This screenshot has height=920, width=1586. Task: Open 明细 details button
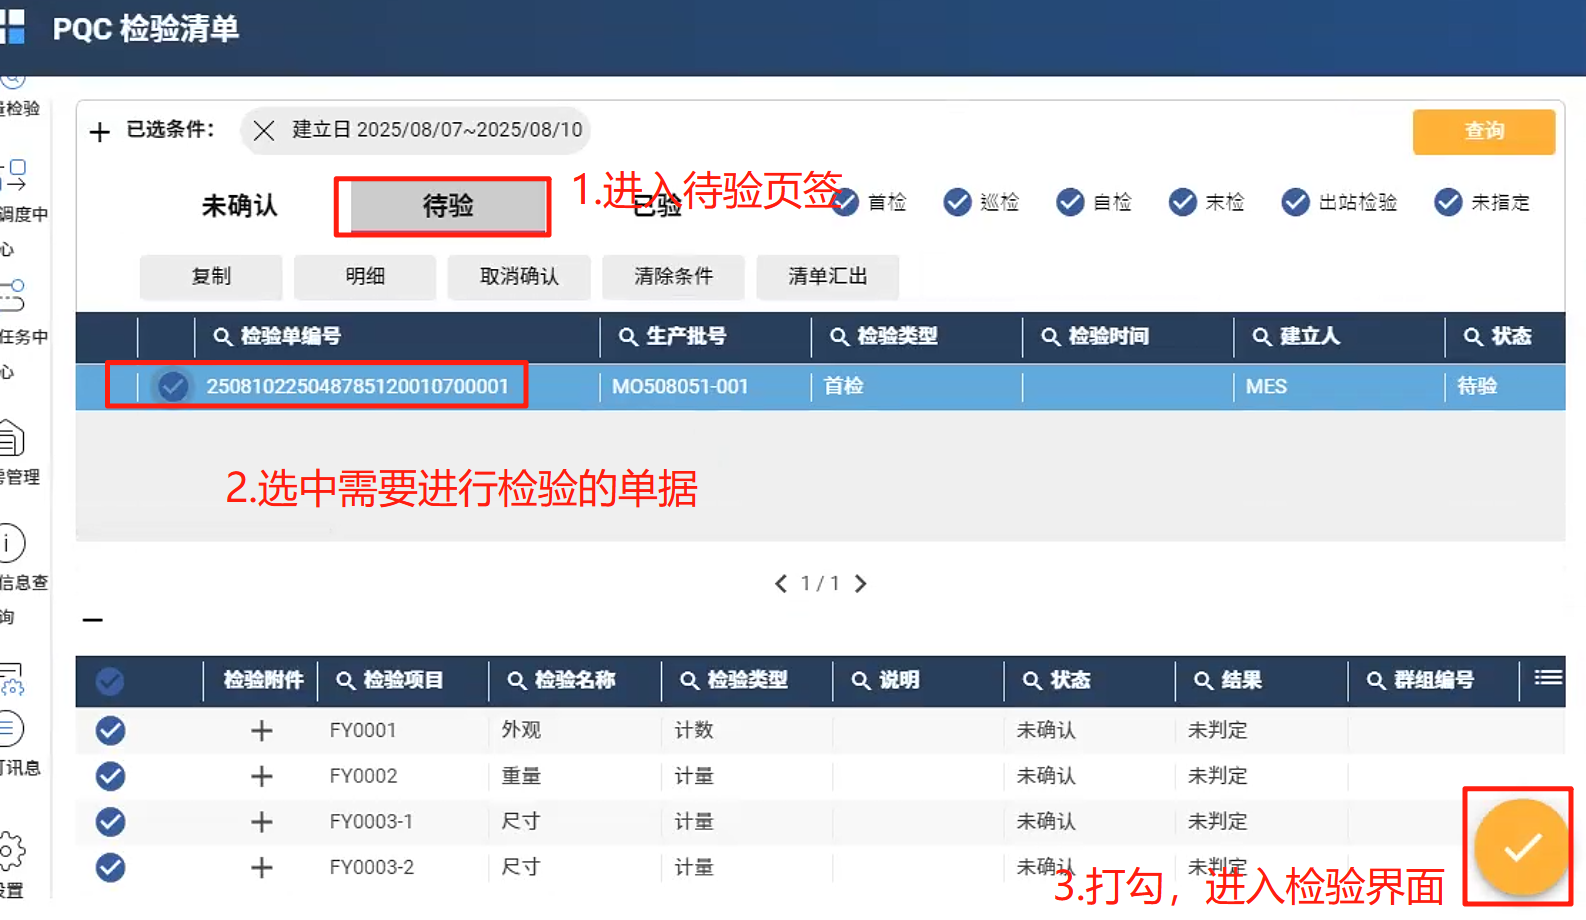(x=365, y=277)
